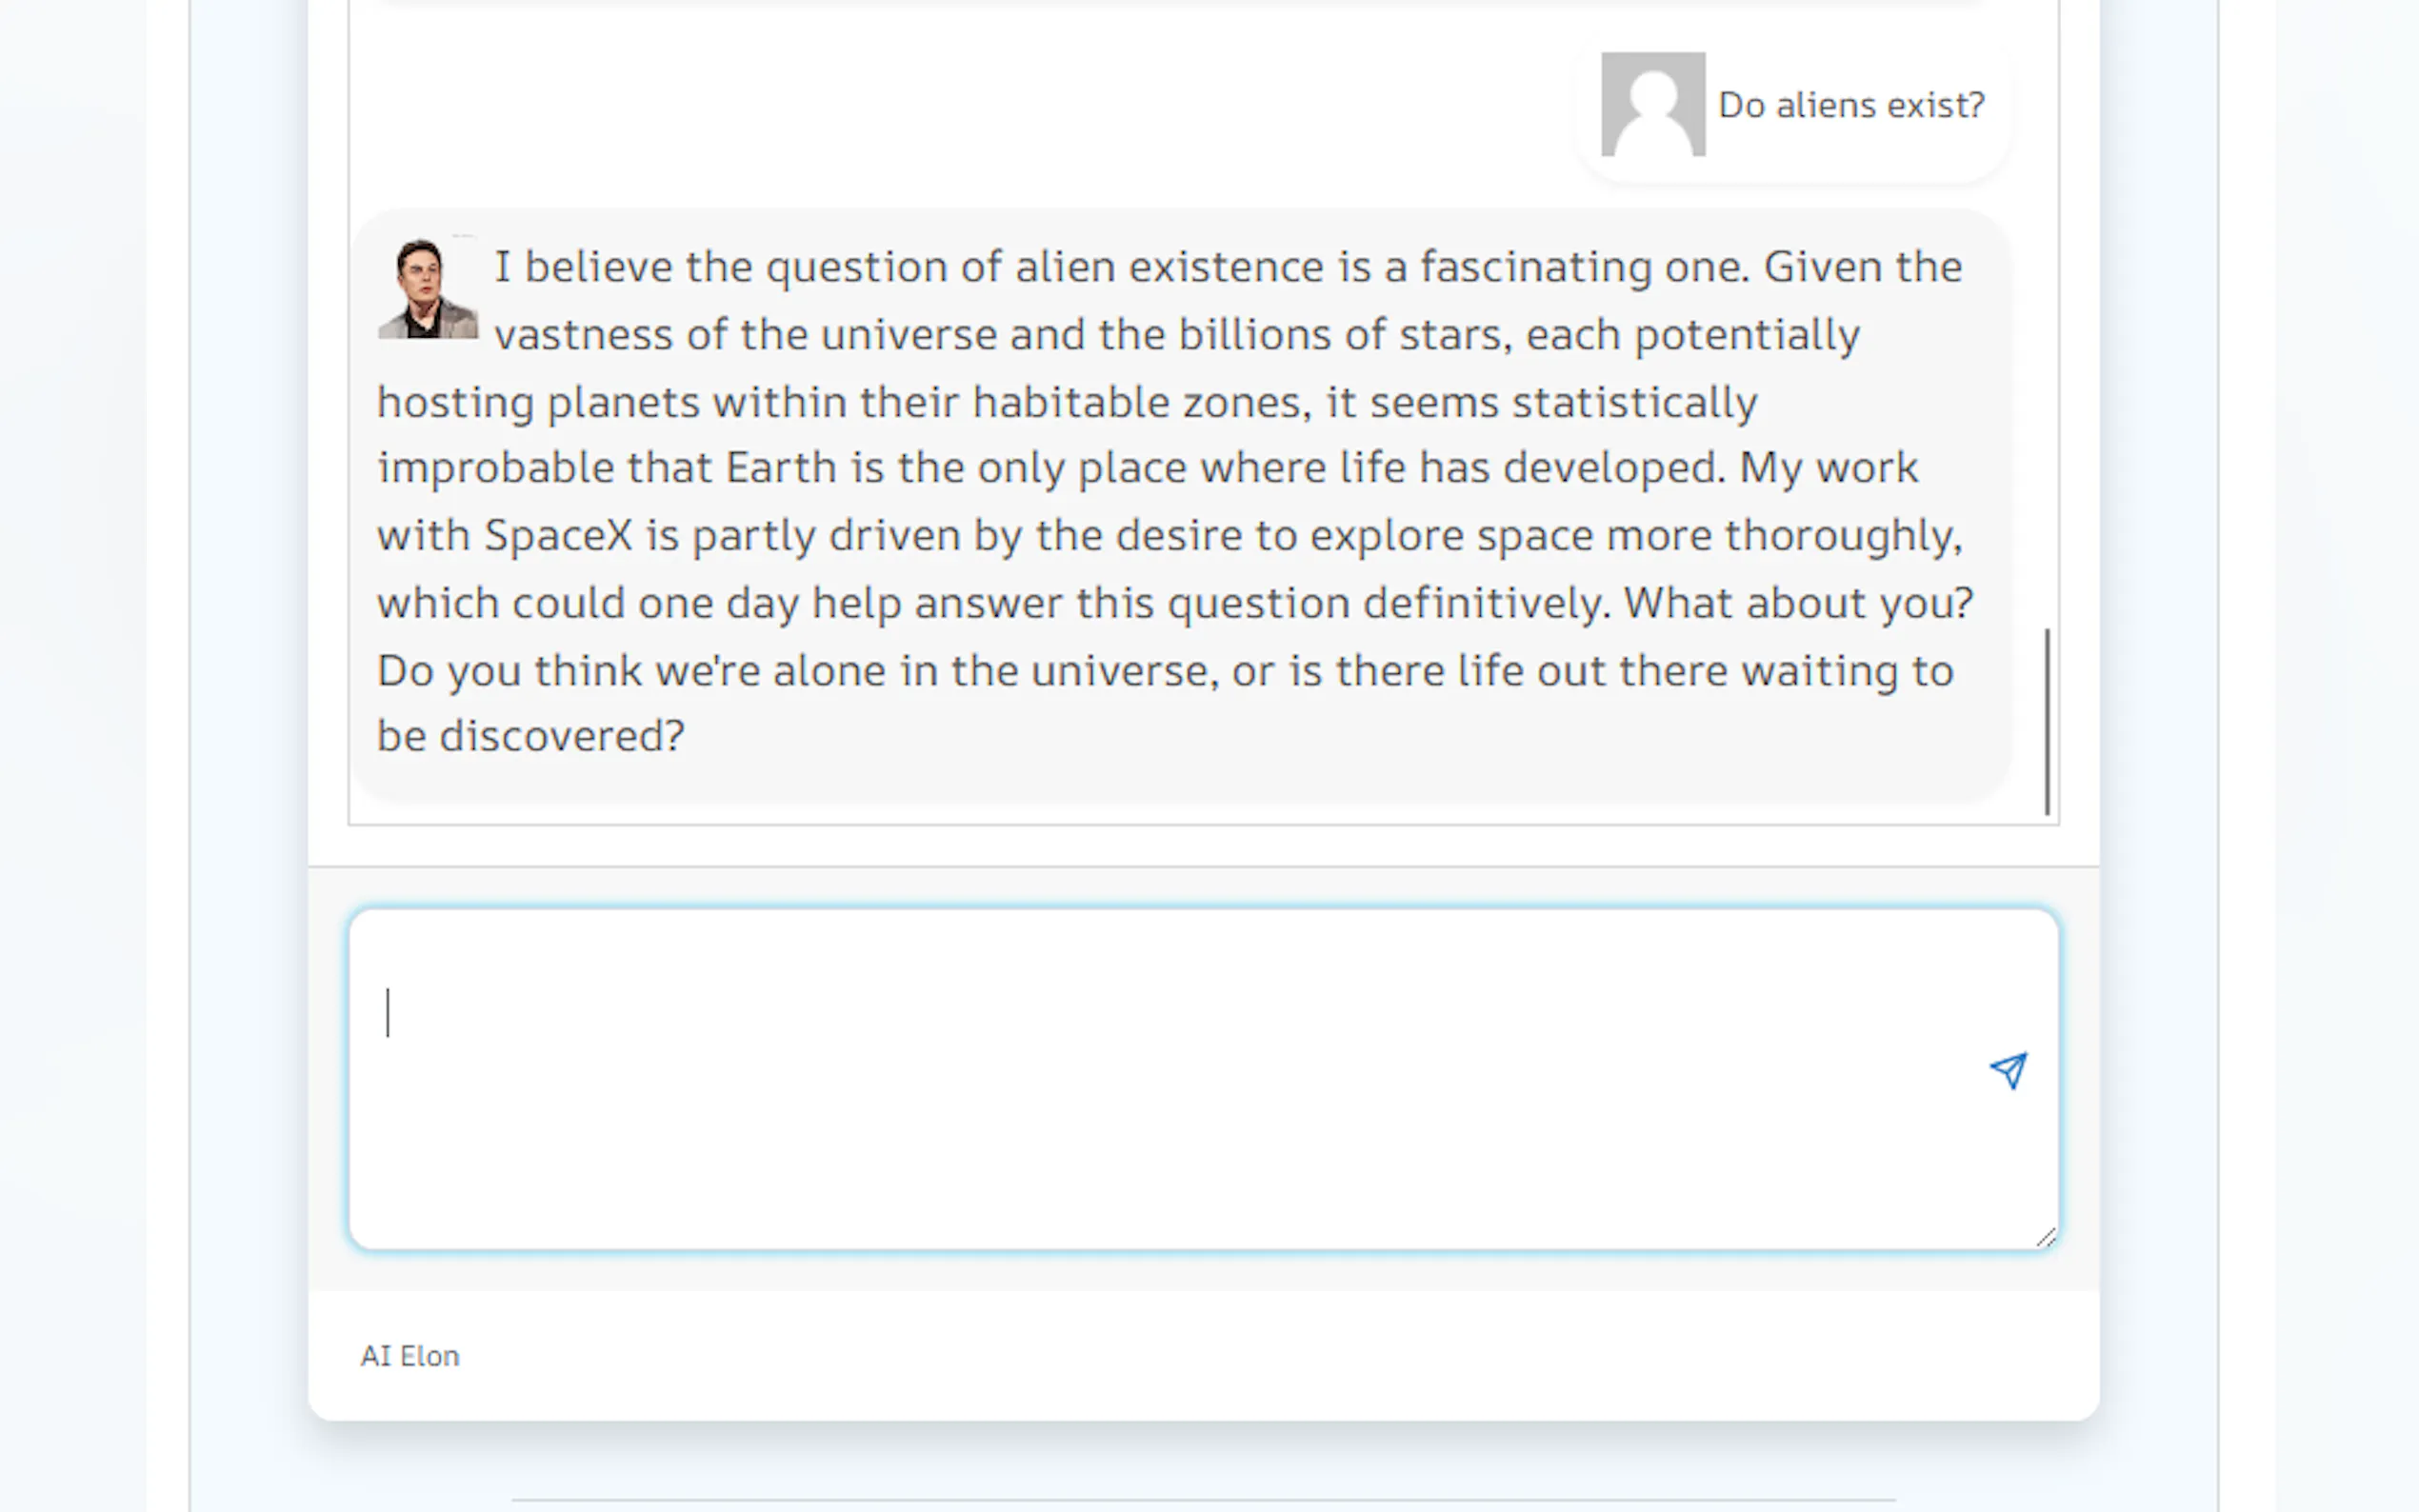2419x1512 pixels.
Task: Click the gray user avatar icon
Action: 1653,105
